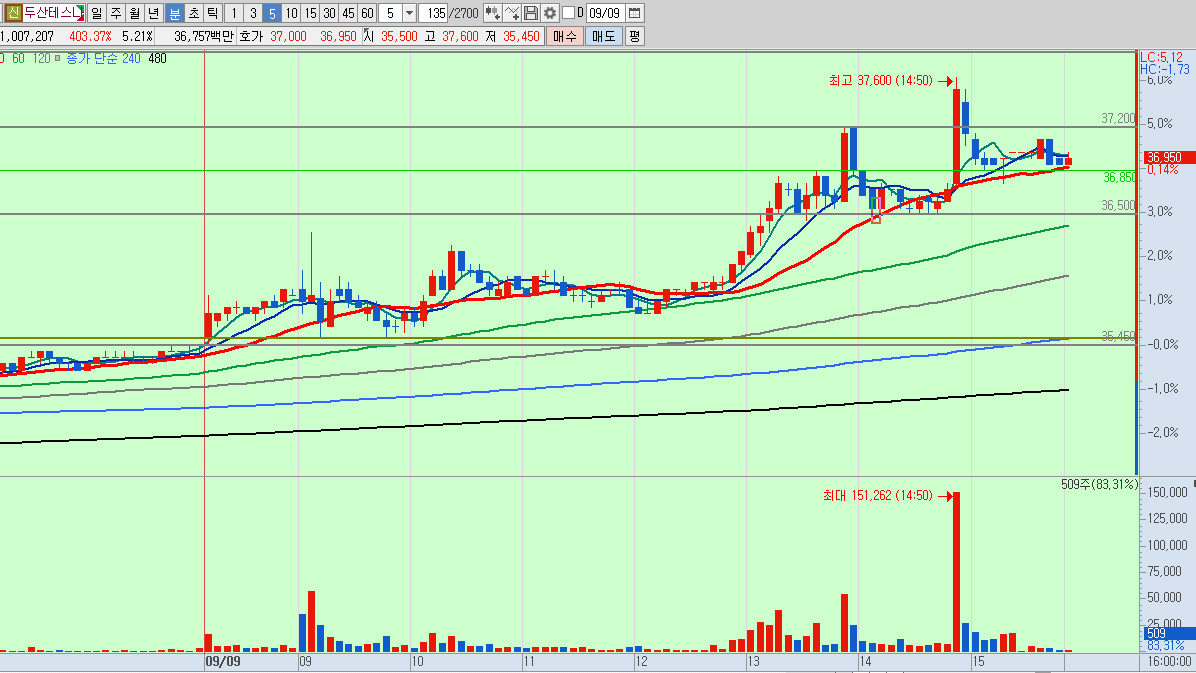Open the interval value dropdown arrow
Viewport: 1196px width, 673px height.
[x=409, y=13]
